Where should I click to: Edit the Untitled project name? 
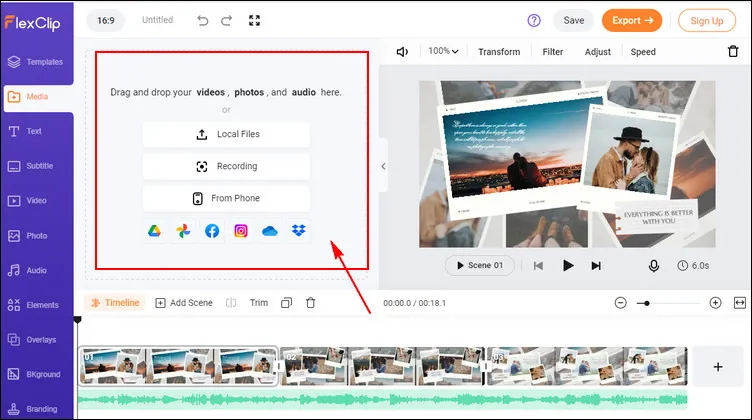point(157,20)
